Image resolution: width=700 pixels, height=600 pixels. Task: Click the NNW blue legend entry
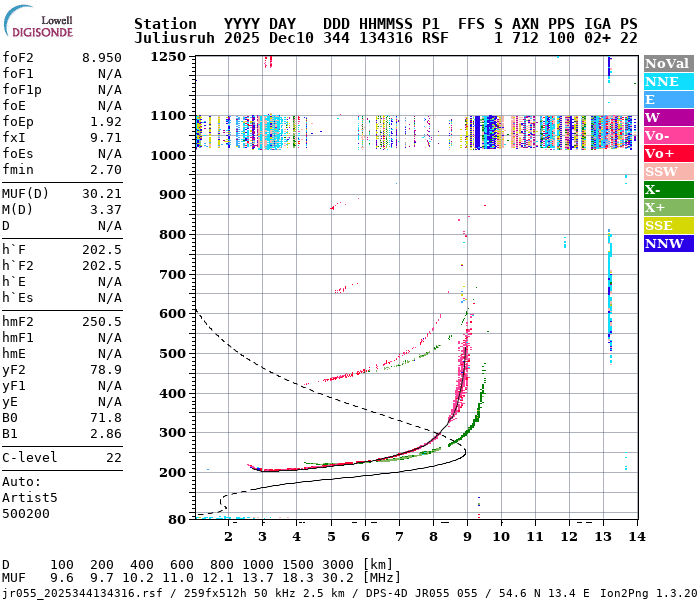(668, 243)
